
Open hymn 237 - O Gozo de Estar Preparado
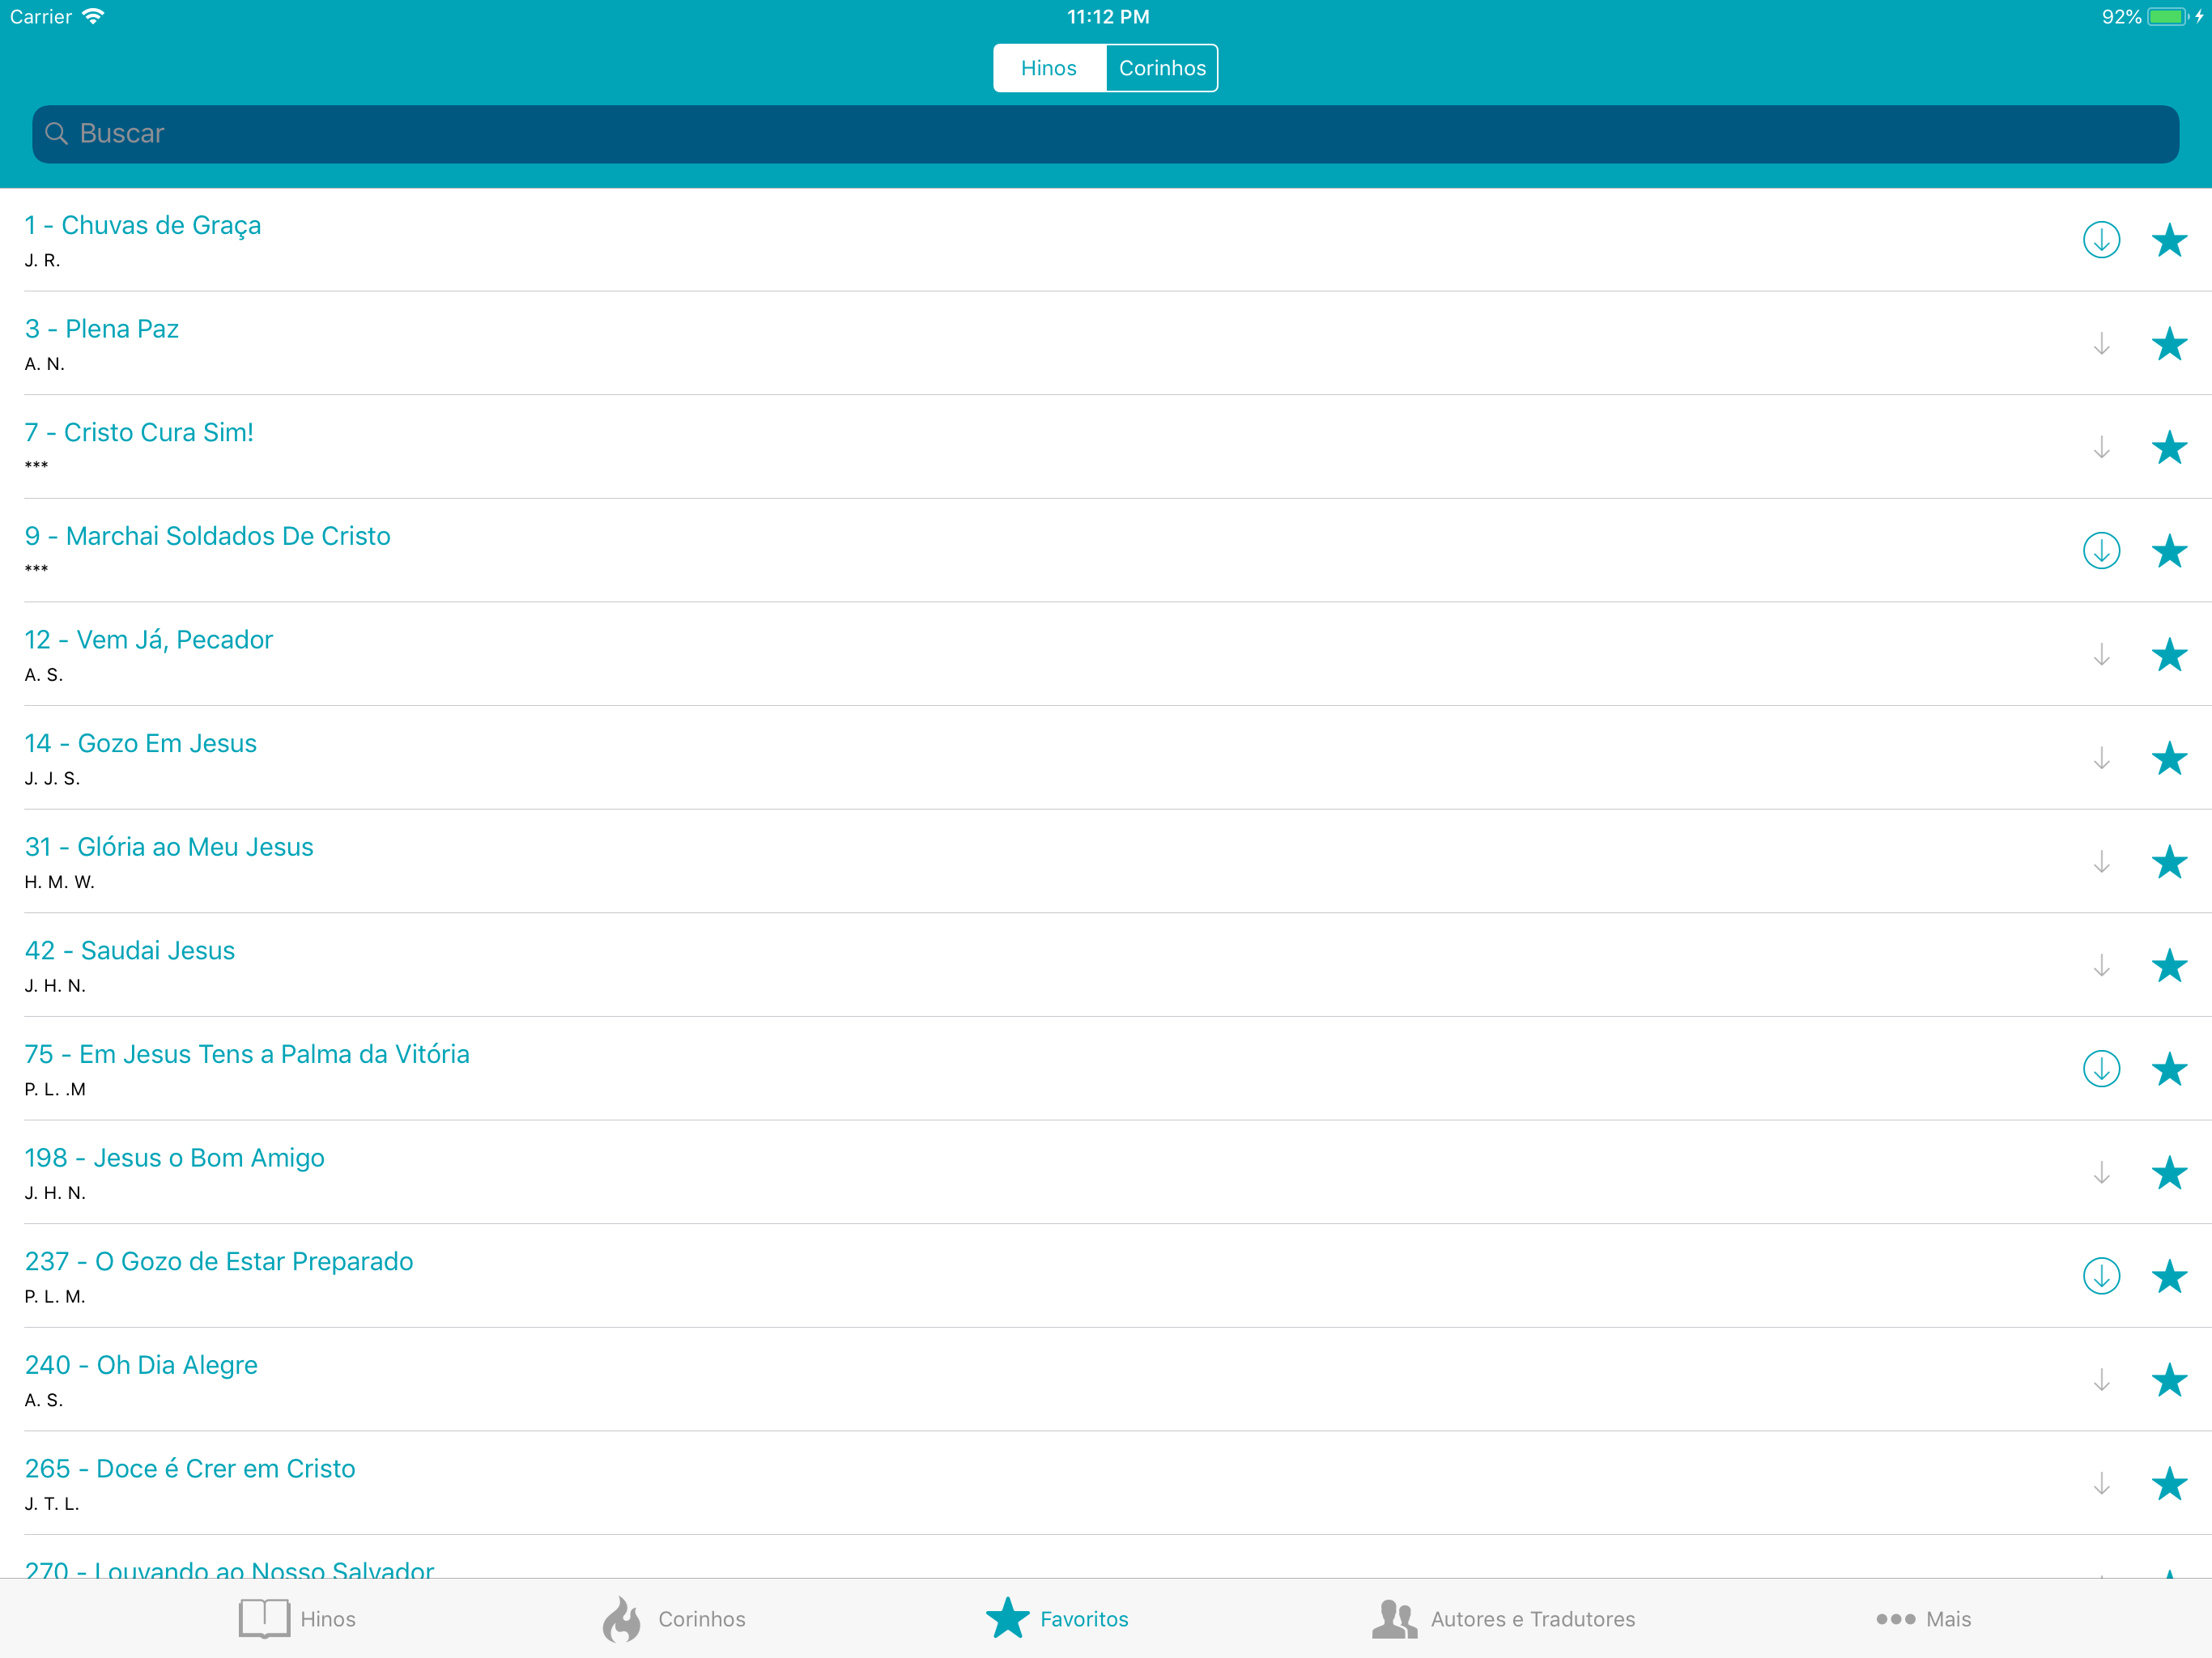(x=1106, y=1276)
